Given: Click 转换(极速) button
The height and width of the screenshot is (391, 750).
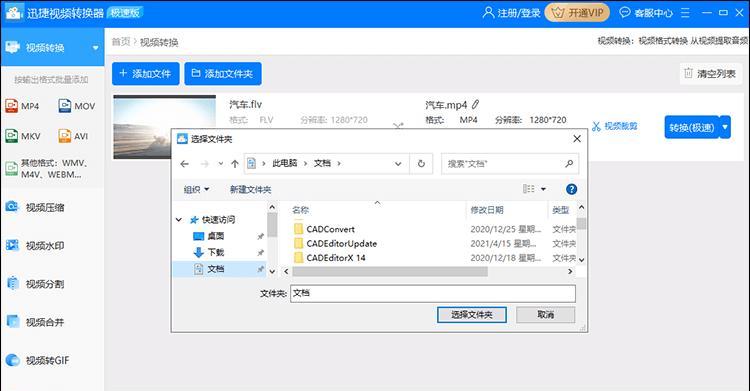Looking at the screenshot, I should 692,127.
